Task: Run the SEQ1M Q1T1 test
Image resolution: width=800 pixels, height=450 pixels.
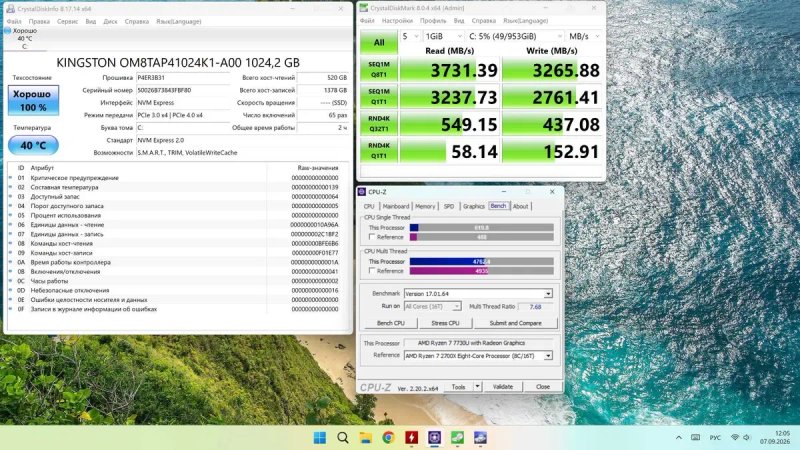Action: (x=379, y=96)
